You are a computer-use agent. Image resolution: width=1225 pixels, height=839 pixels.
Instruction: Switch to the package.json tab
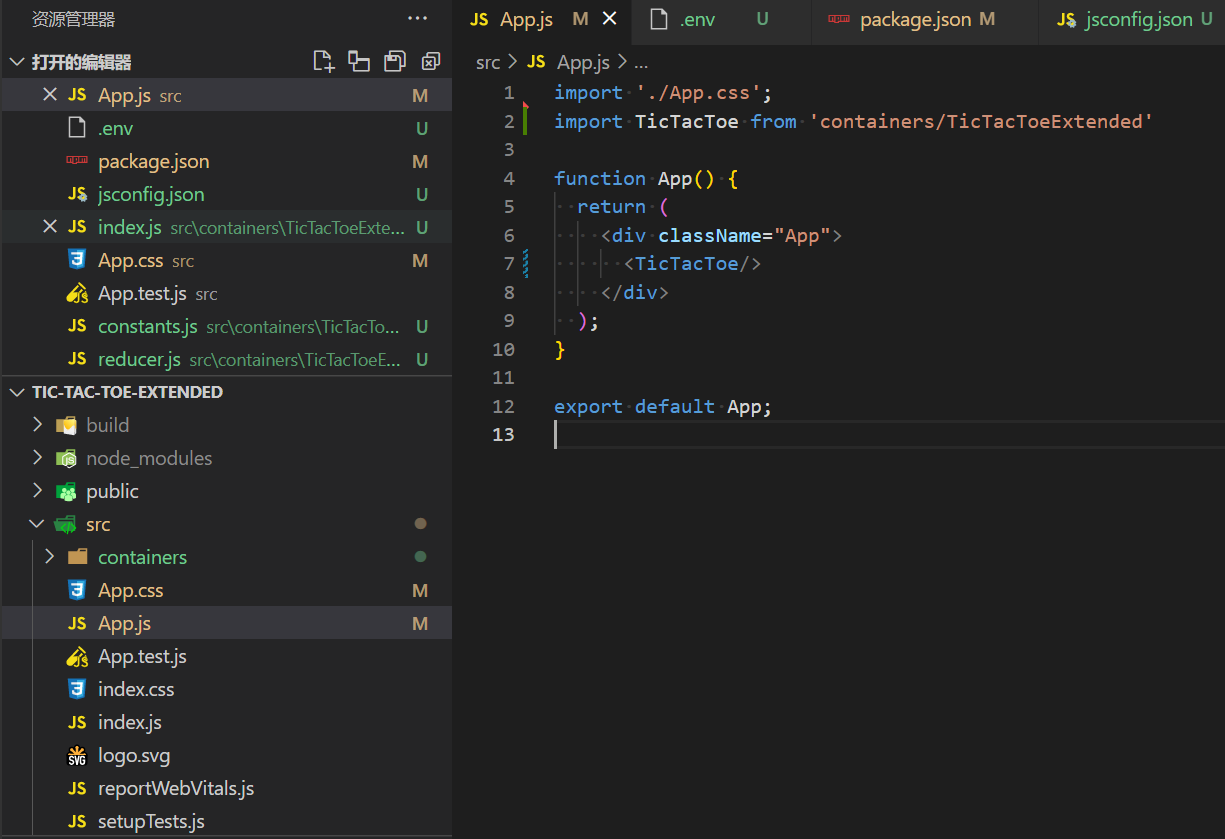pos(914,20)
